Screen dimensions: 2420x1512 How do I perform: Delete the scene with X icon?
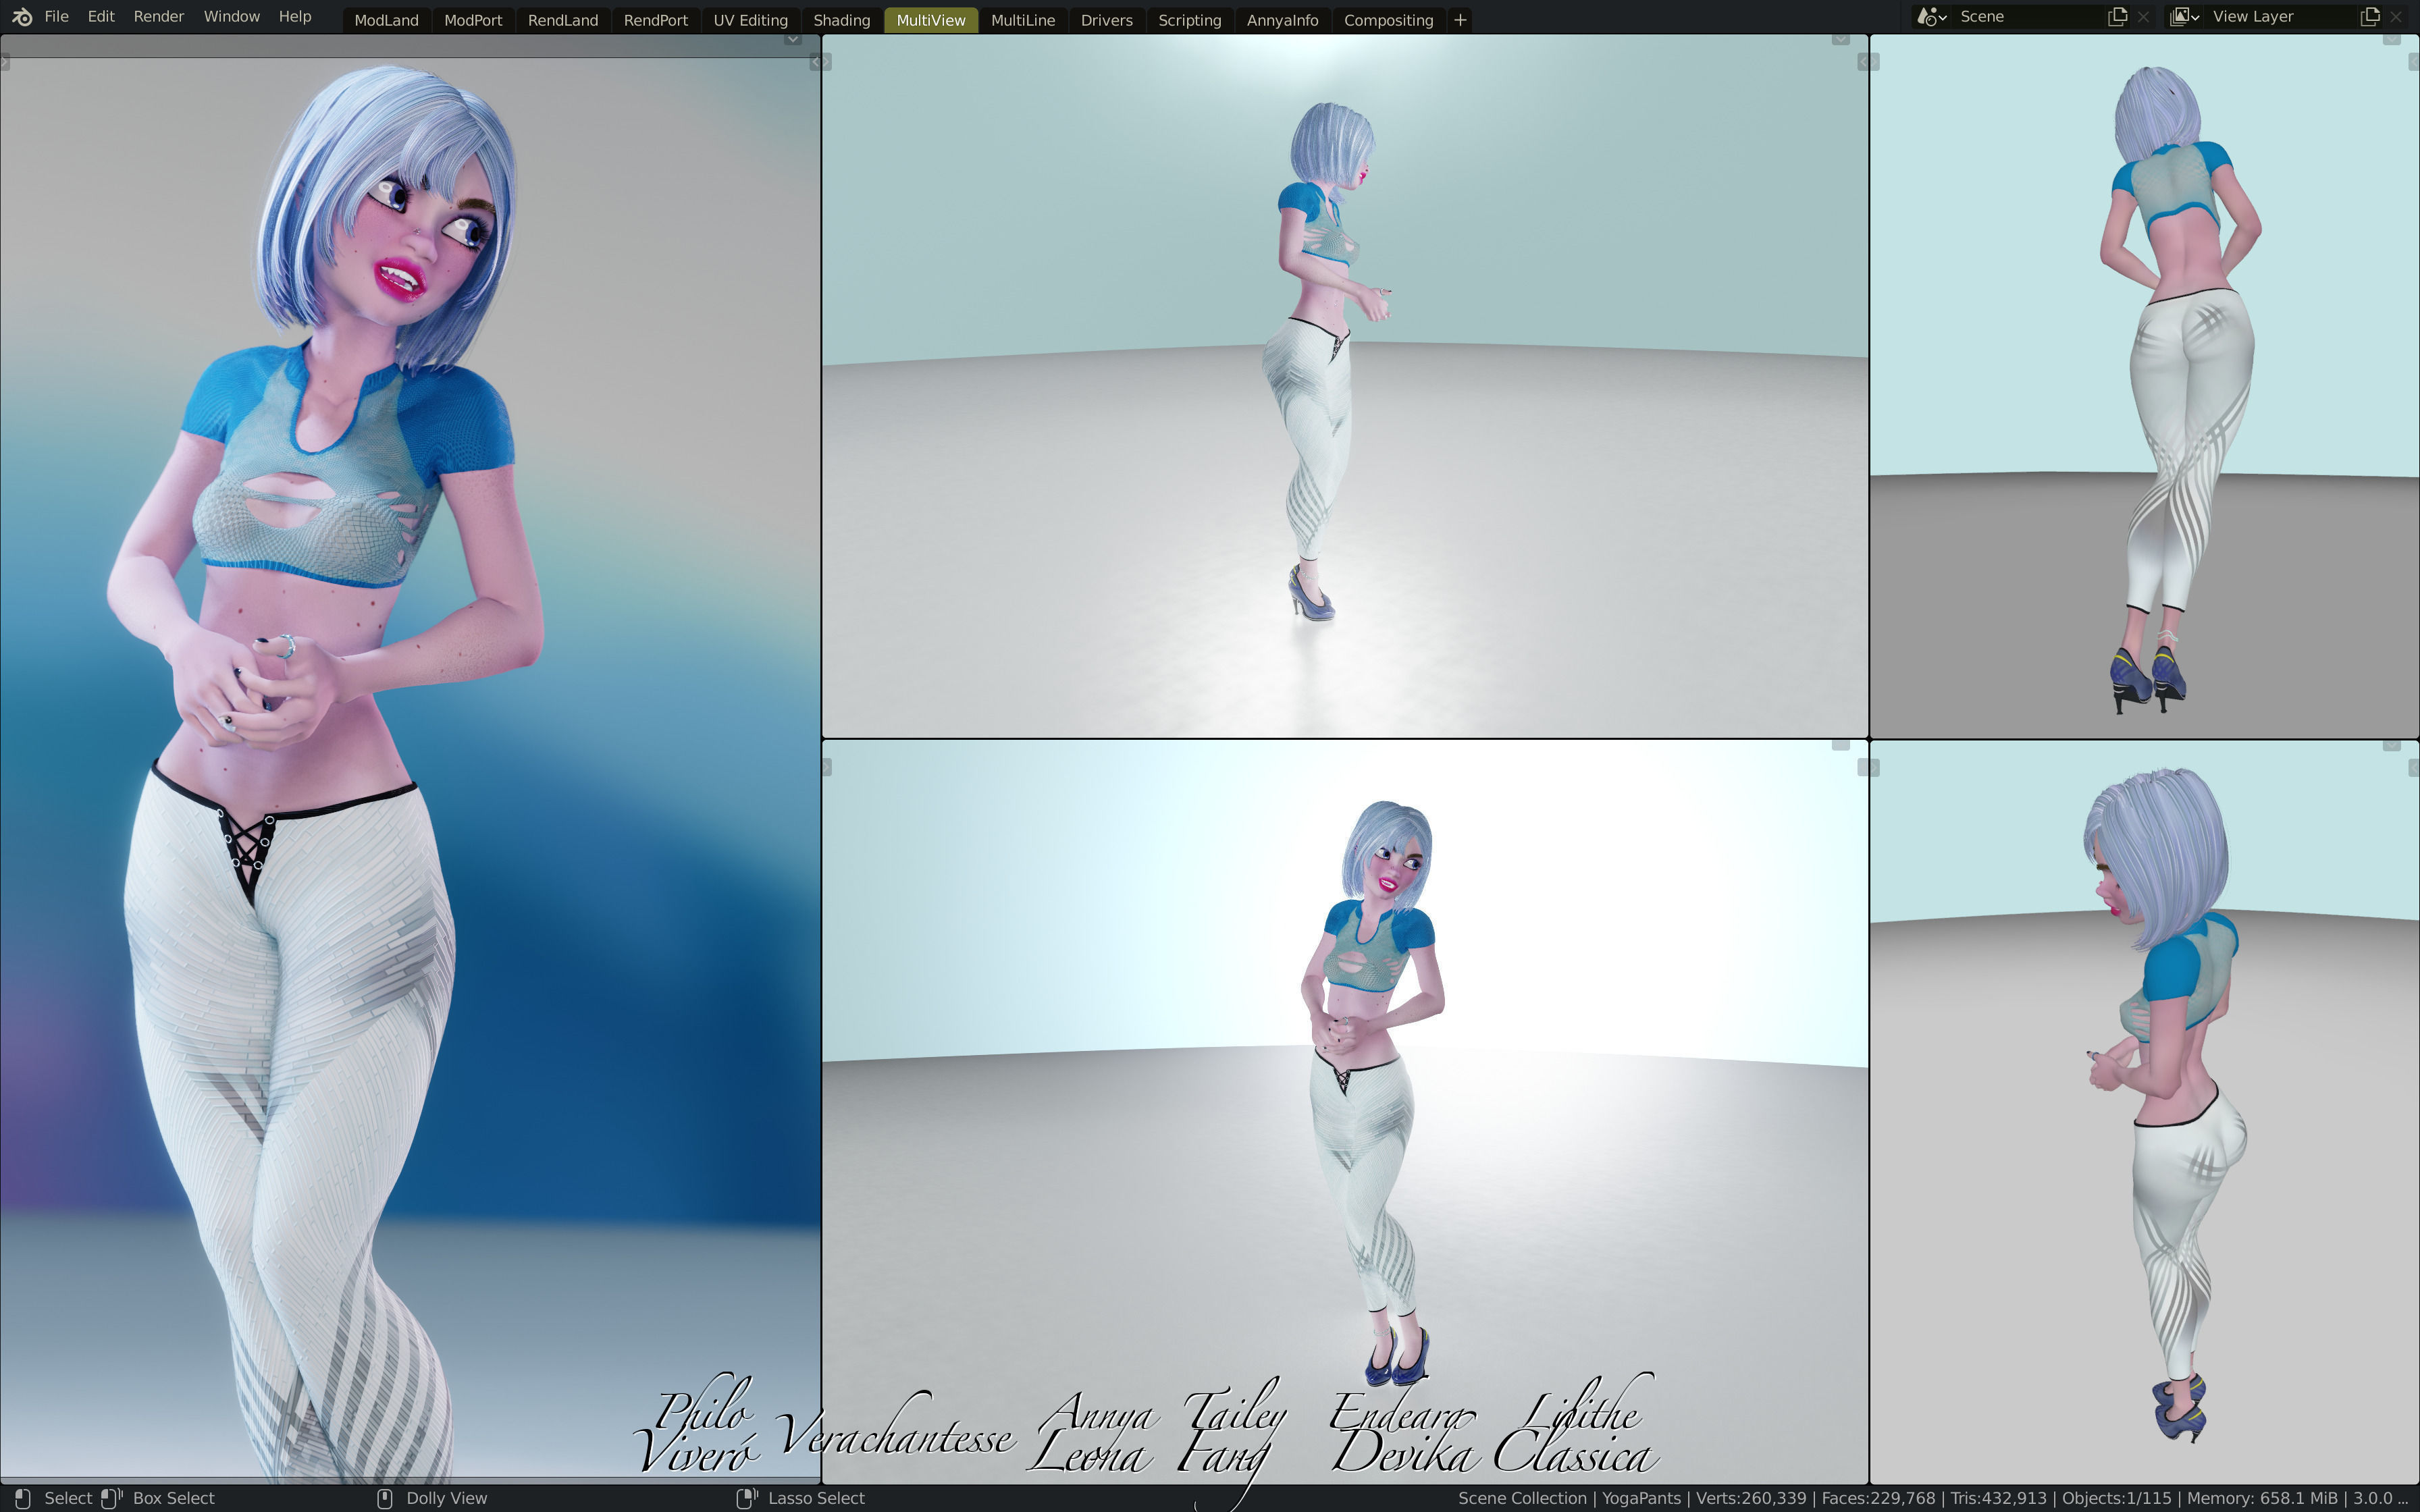point(2143,17)
